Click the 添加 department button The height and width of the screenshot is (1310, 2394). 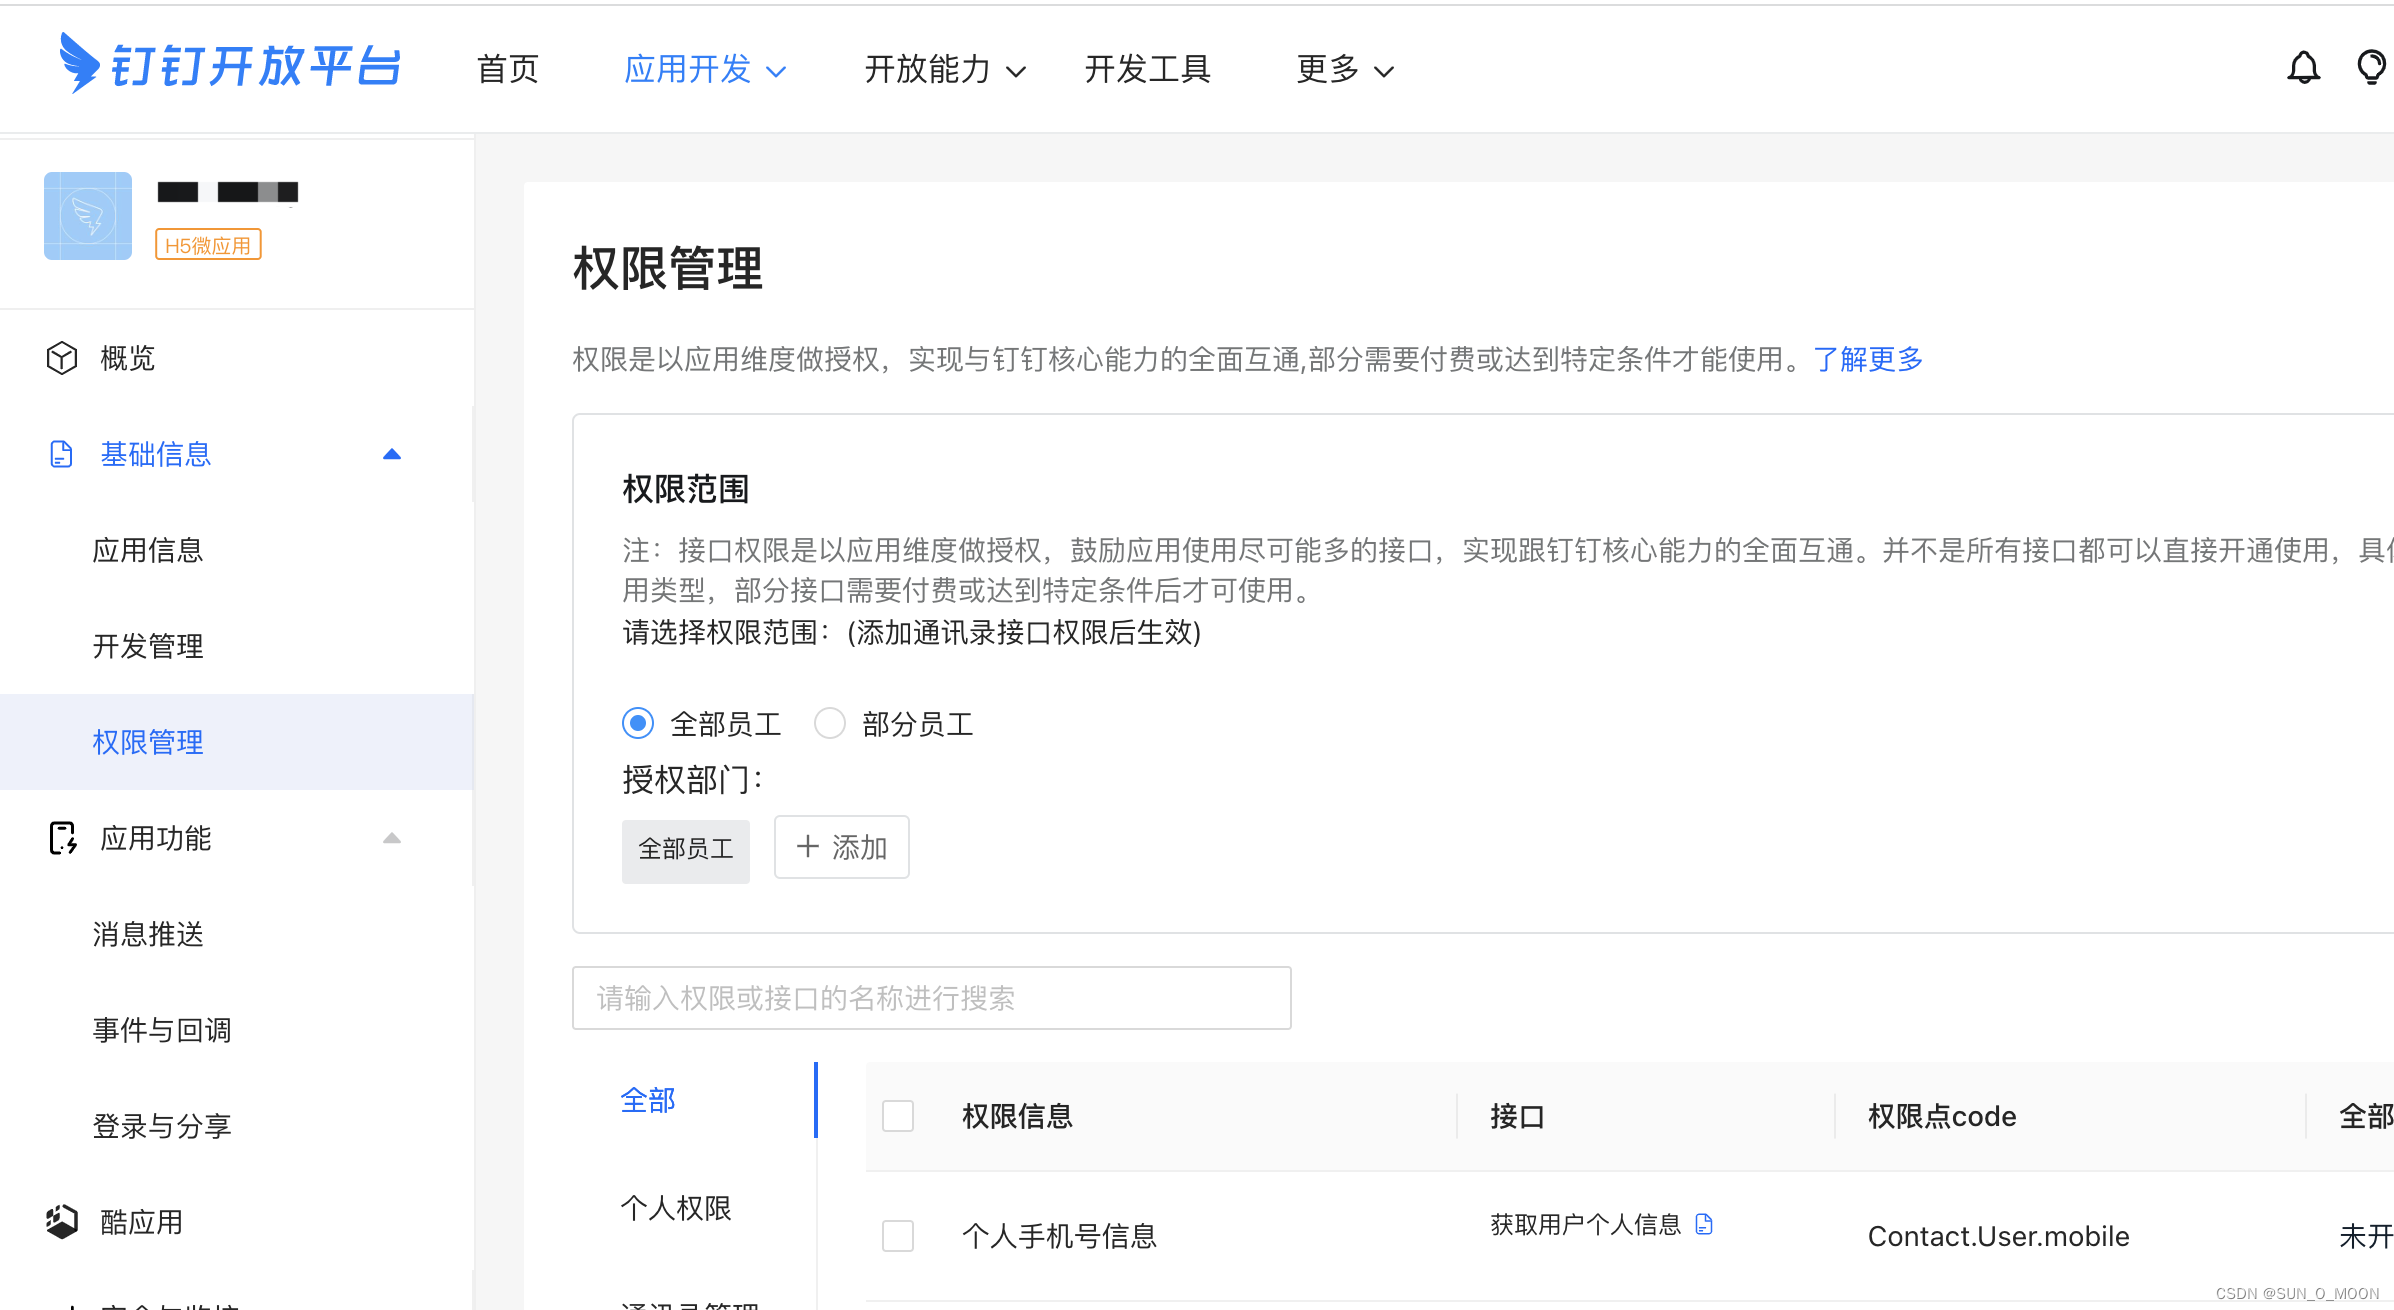tap(841, 847)
